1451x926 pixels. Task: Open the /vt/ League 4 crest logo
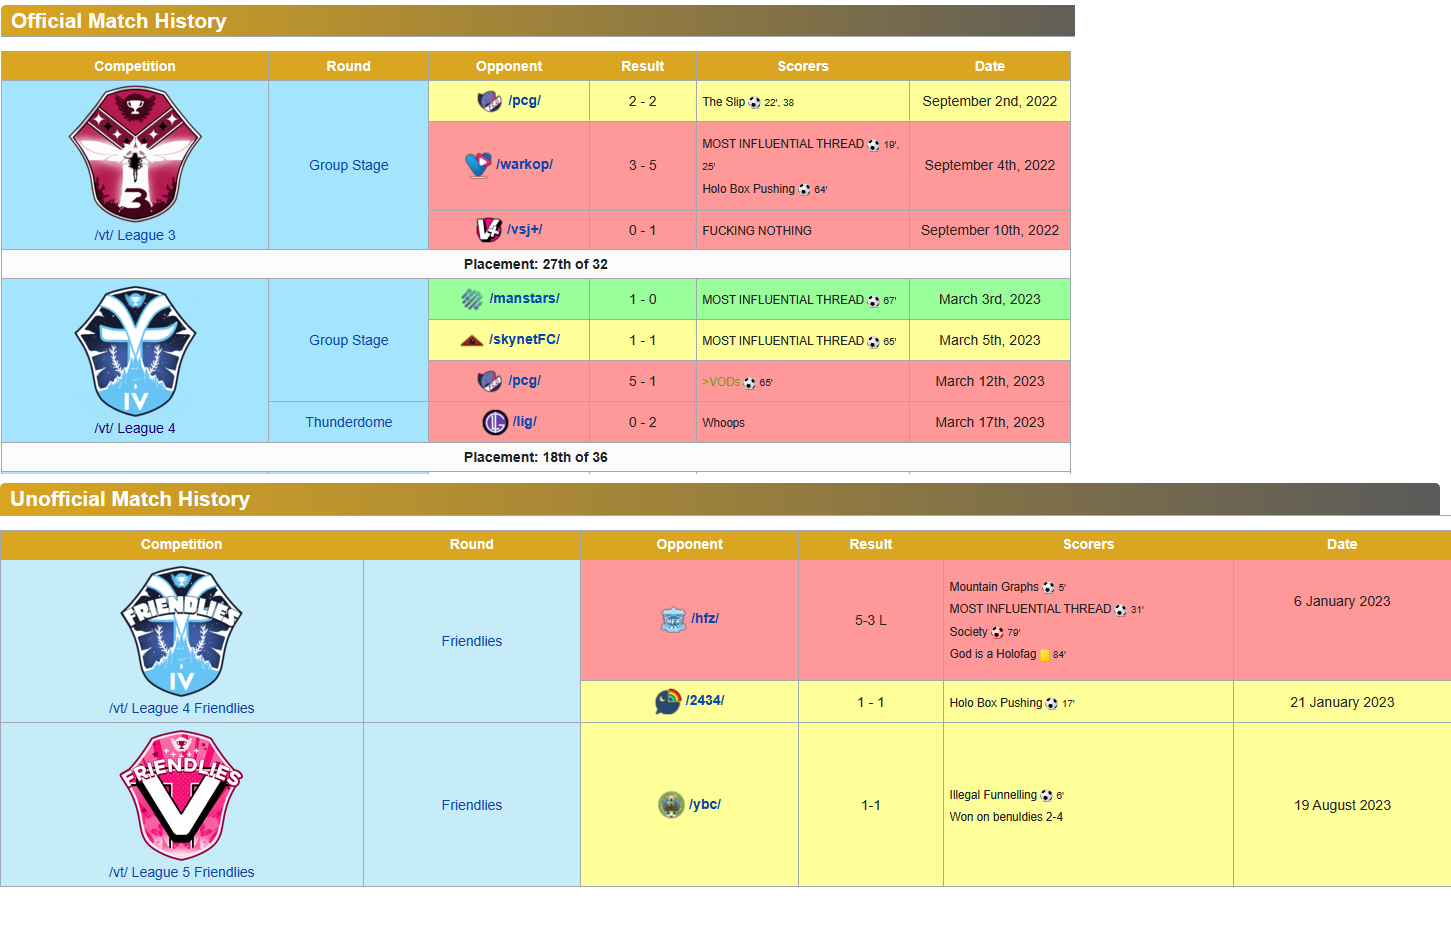pyautogui.click(x=135, y=351)
